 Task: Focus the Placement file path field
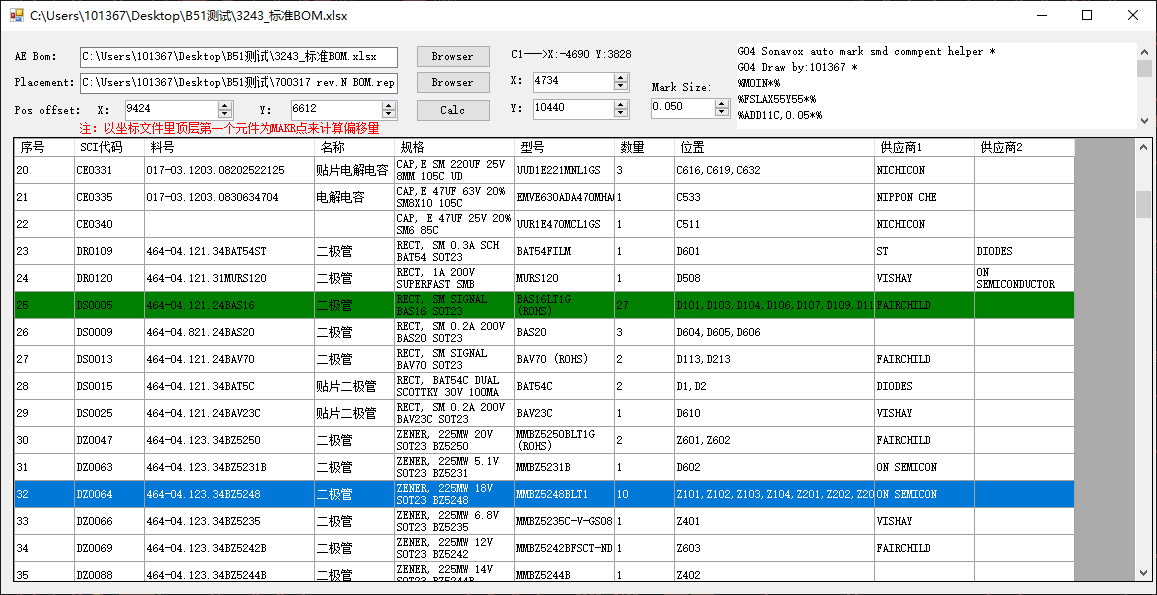[238, 83]
